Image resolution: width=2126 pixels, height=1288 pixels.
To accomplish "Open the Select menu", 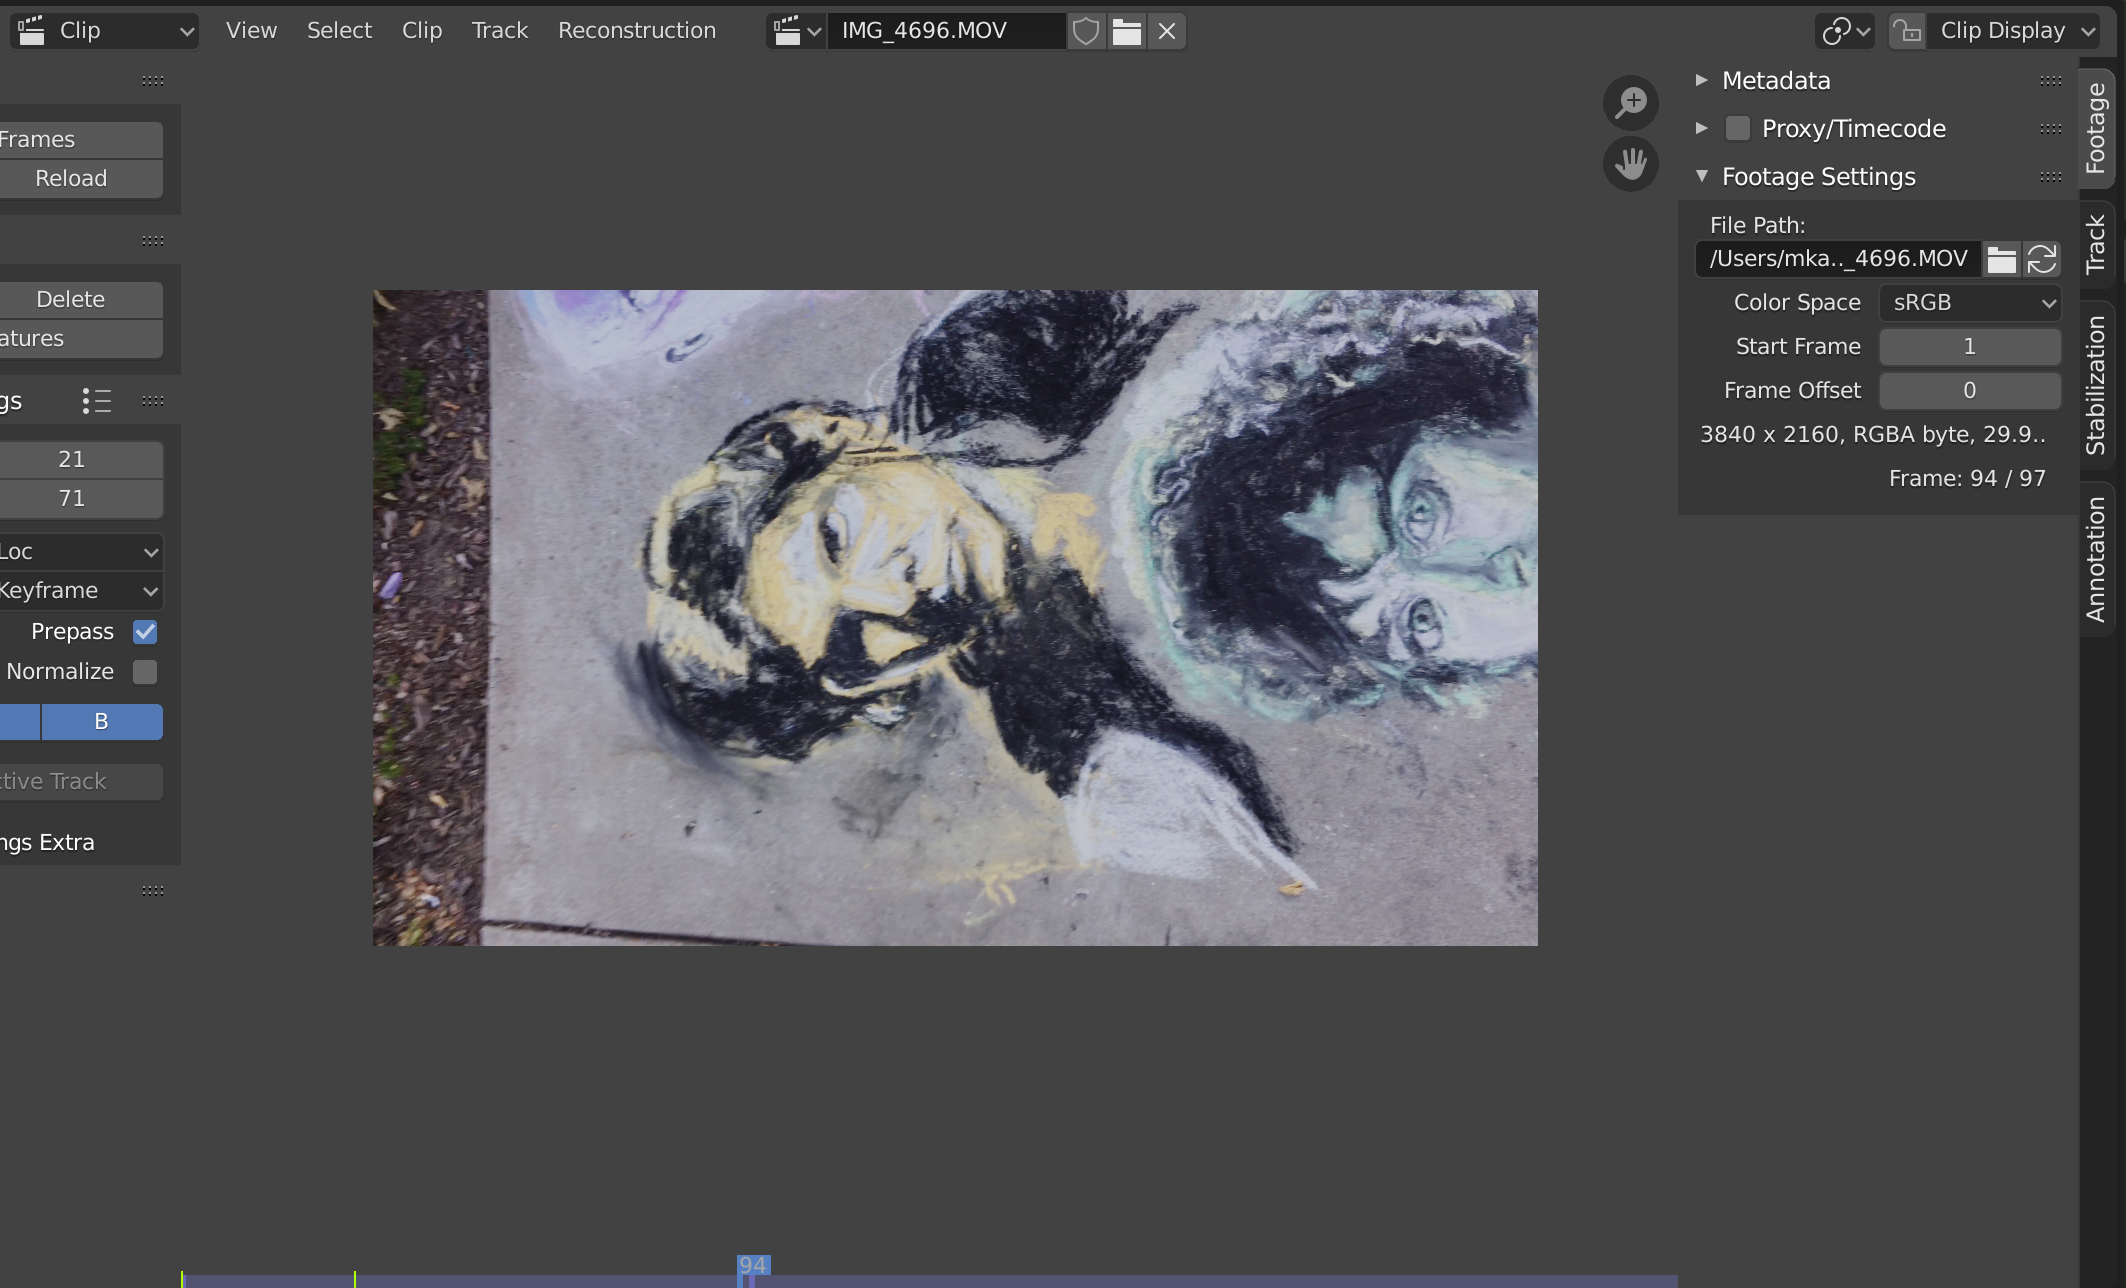I will [339, 31].
